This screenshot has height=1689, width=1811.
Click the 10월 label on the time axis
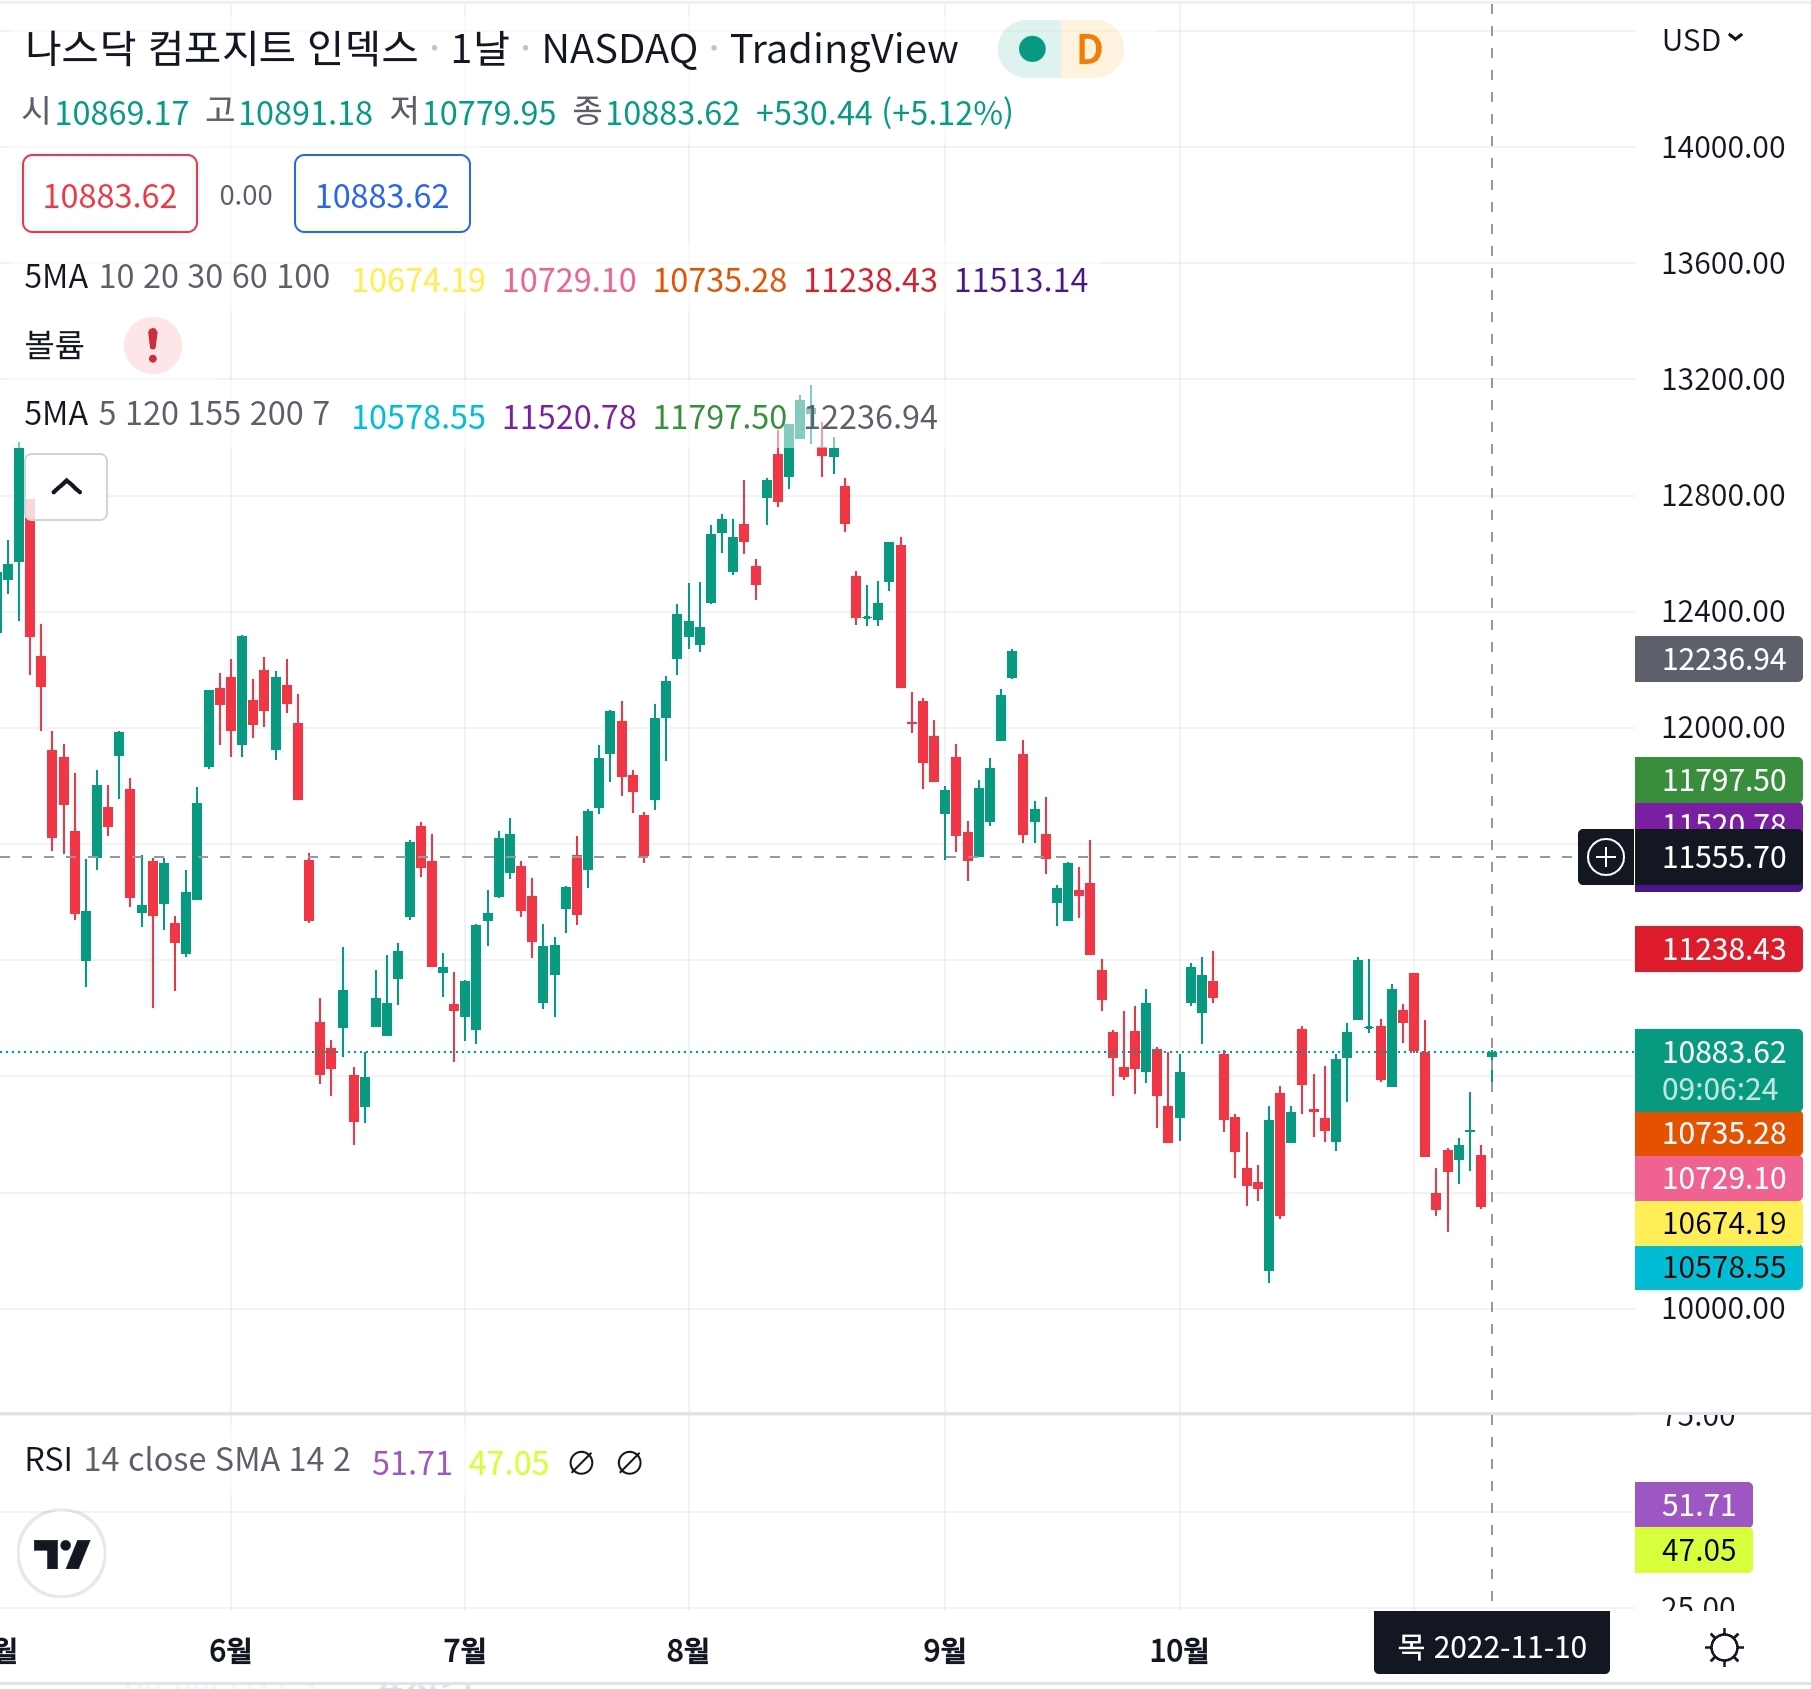[1179, 1650]
